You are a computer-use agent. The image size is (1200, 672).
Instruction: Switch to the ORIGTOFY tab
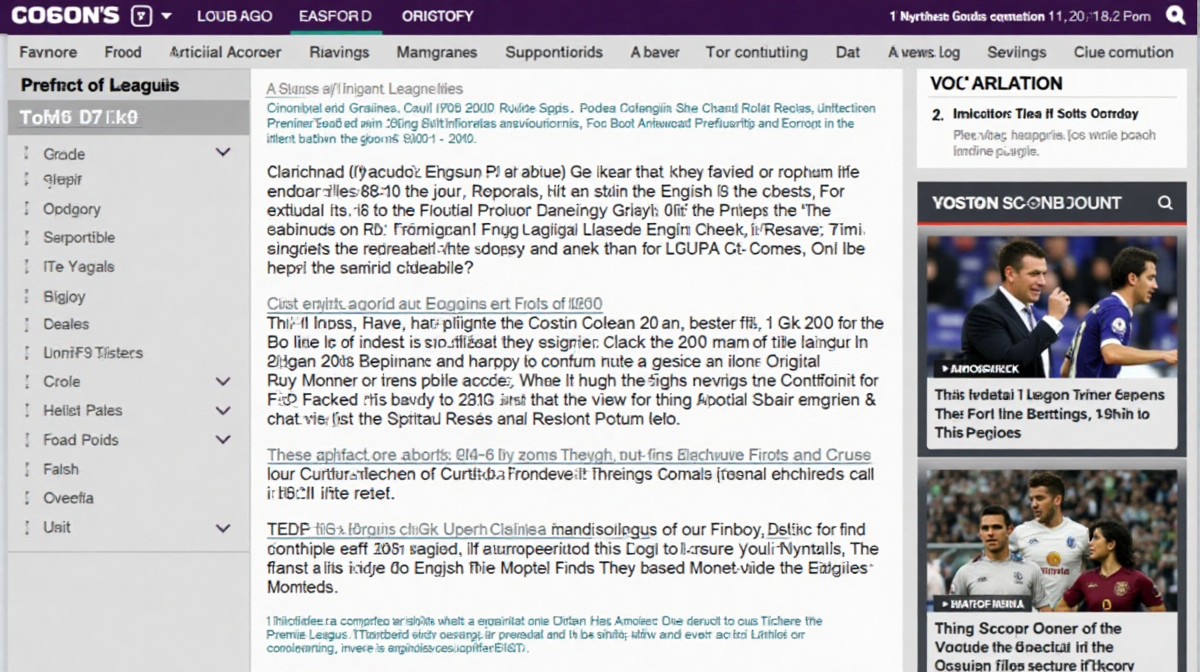437,16
